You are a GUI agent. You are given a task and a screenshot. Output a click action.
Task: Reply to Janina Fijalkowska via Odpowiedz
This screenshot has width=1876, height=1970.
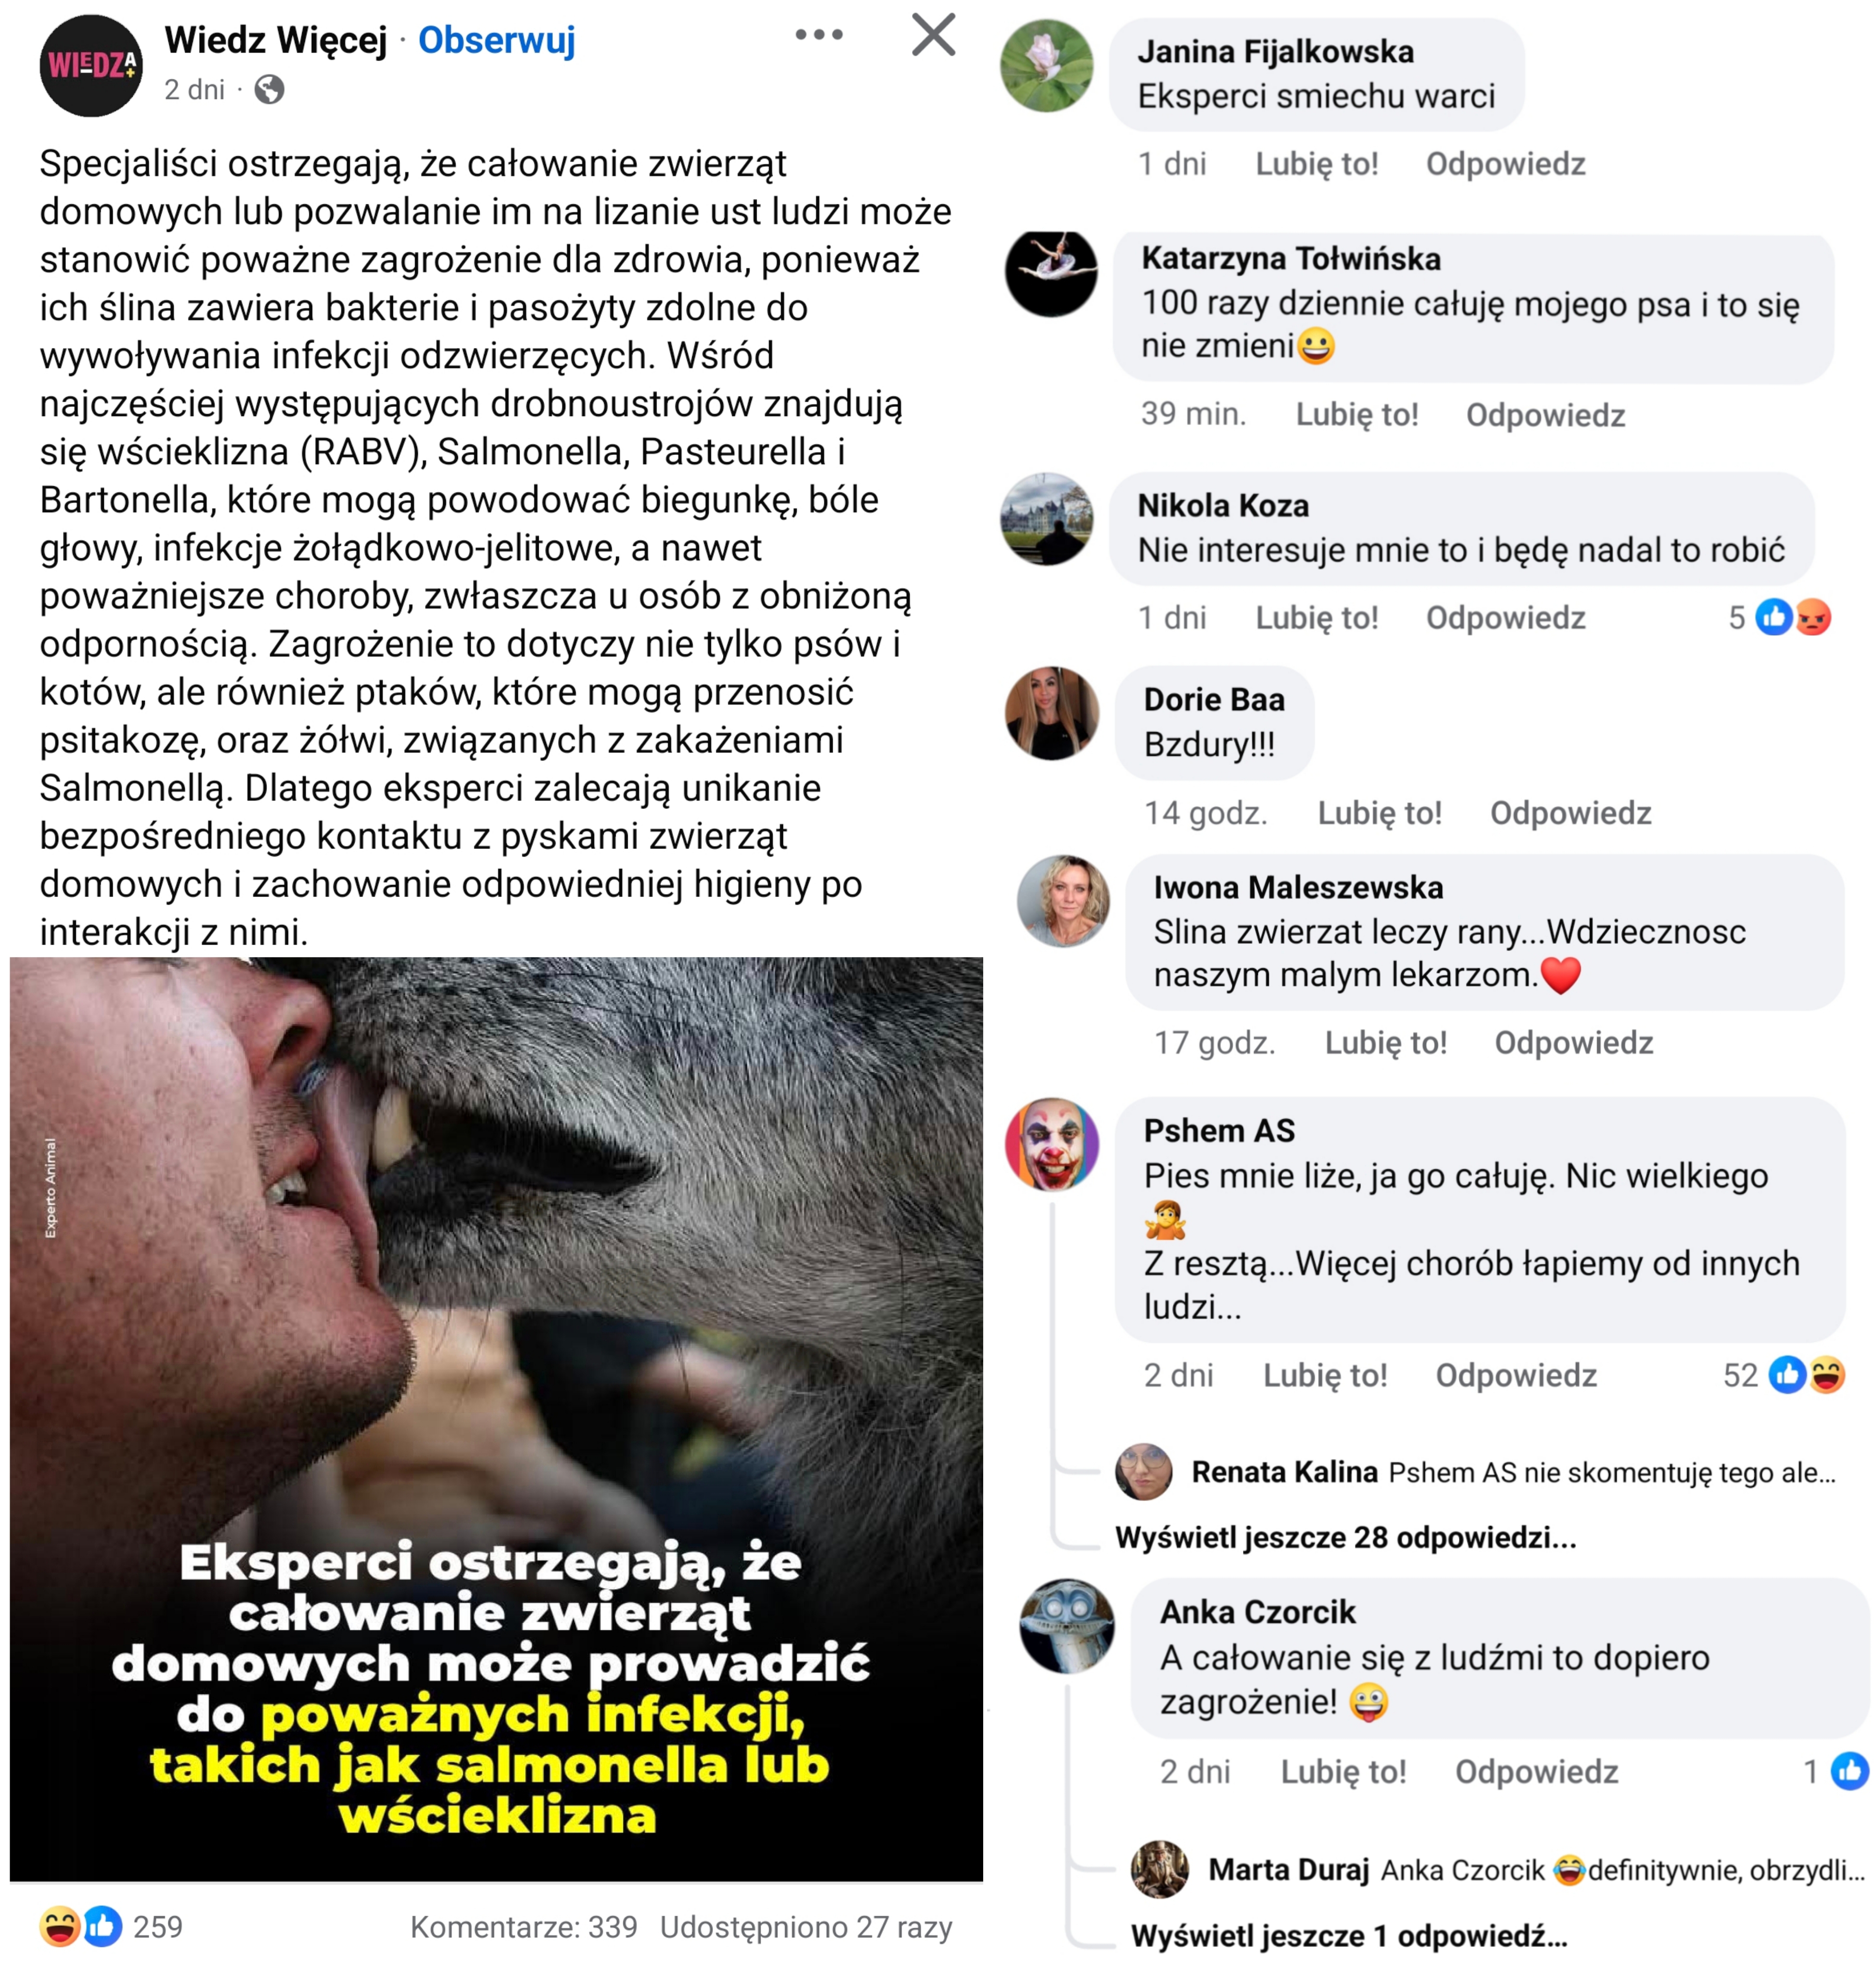[x=1505, y=164]
